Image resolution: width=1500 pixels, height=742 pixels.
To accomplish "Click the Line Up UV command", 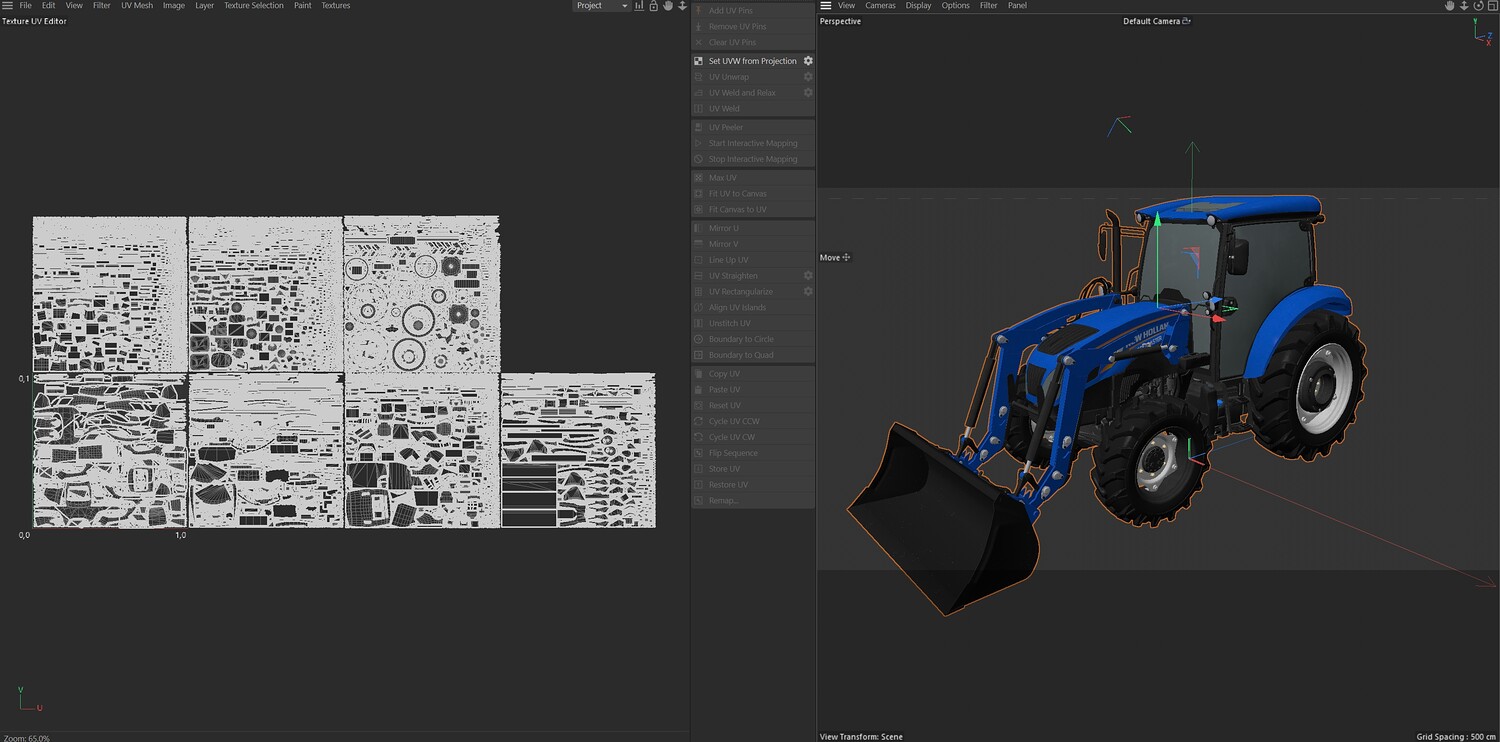I will click(x=753, y=260).
